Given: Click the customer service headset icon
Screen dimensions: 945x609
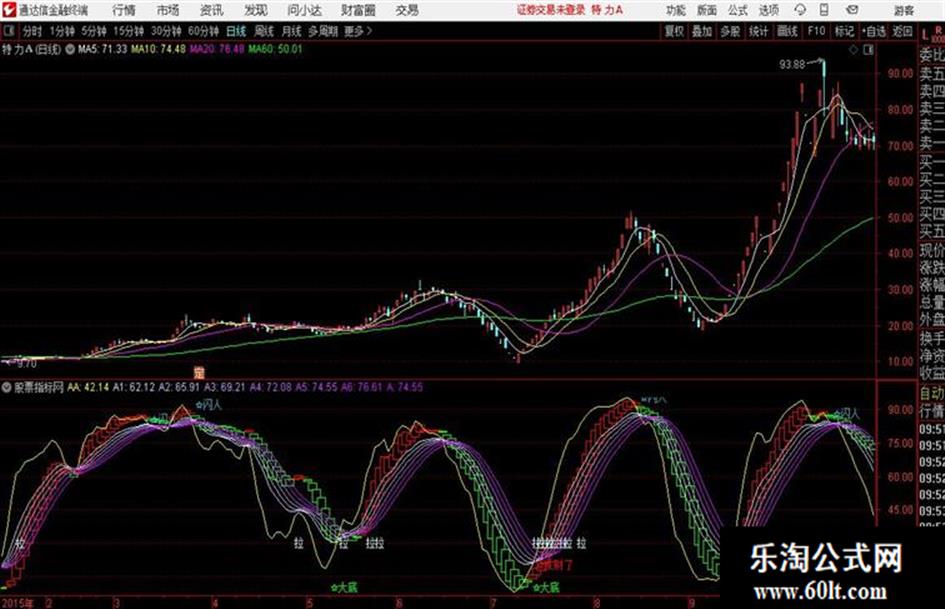Looking at the screenshot, I should [800, 10].
